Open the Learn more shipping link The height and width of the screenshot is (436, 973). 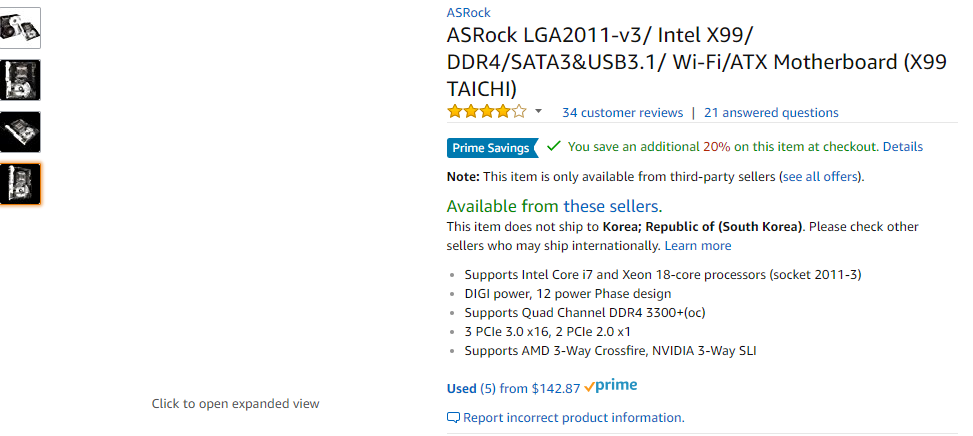click(698, 246)
